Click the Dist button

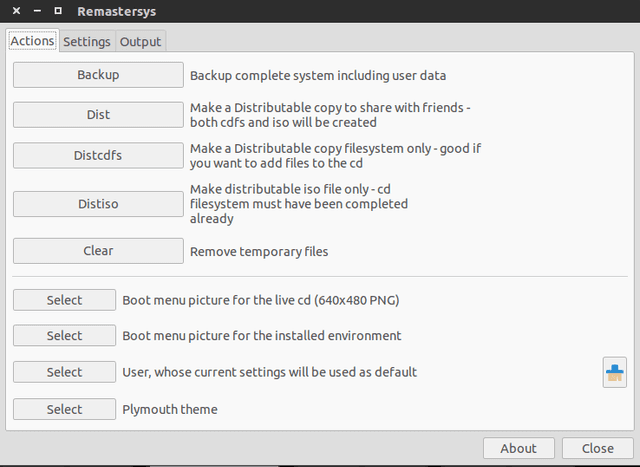(98, 115)
